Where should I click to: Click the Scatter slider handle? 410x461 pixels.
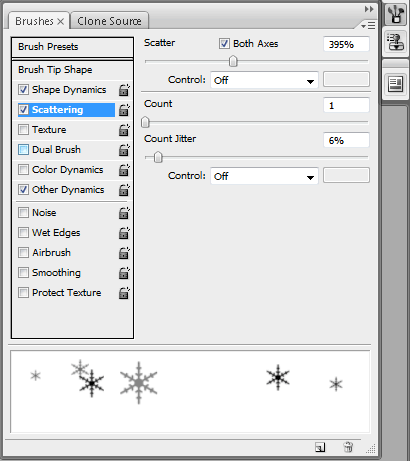point(233,61)
